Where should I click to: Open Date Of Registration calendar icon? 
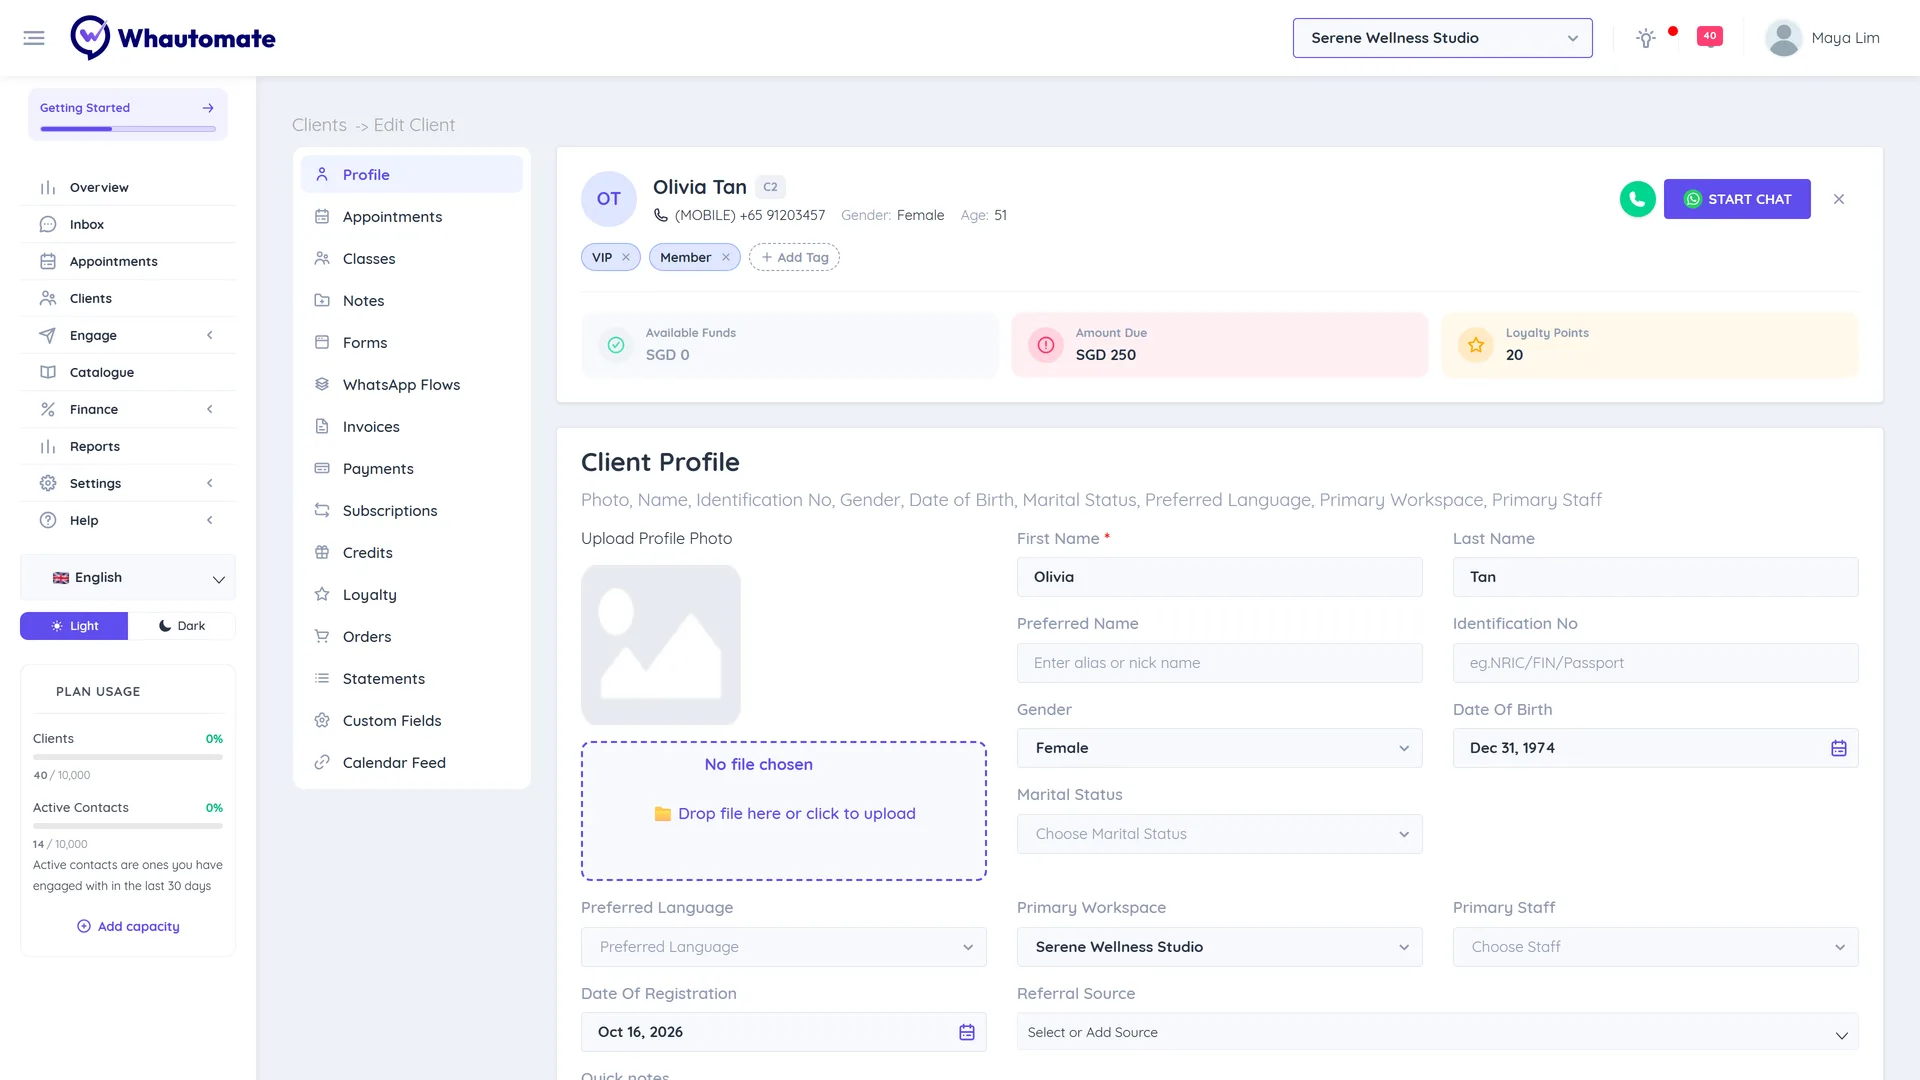(967, 1032)
